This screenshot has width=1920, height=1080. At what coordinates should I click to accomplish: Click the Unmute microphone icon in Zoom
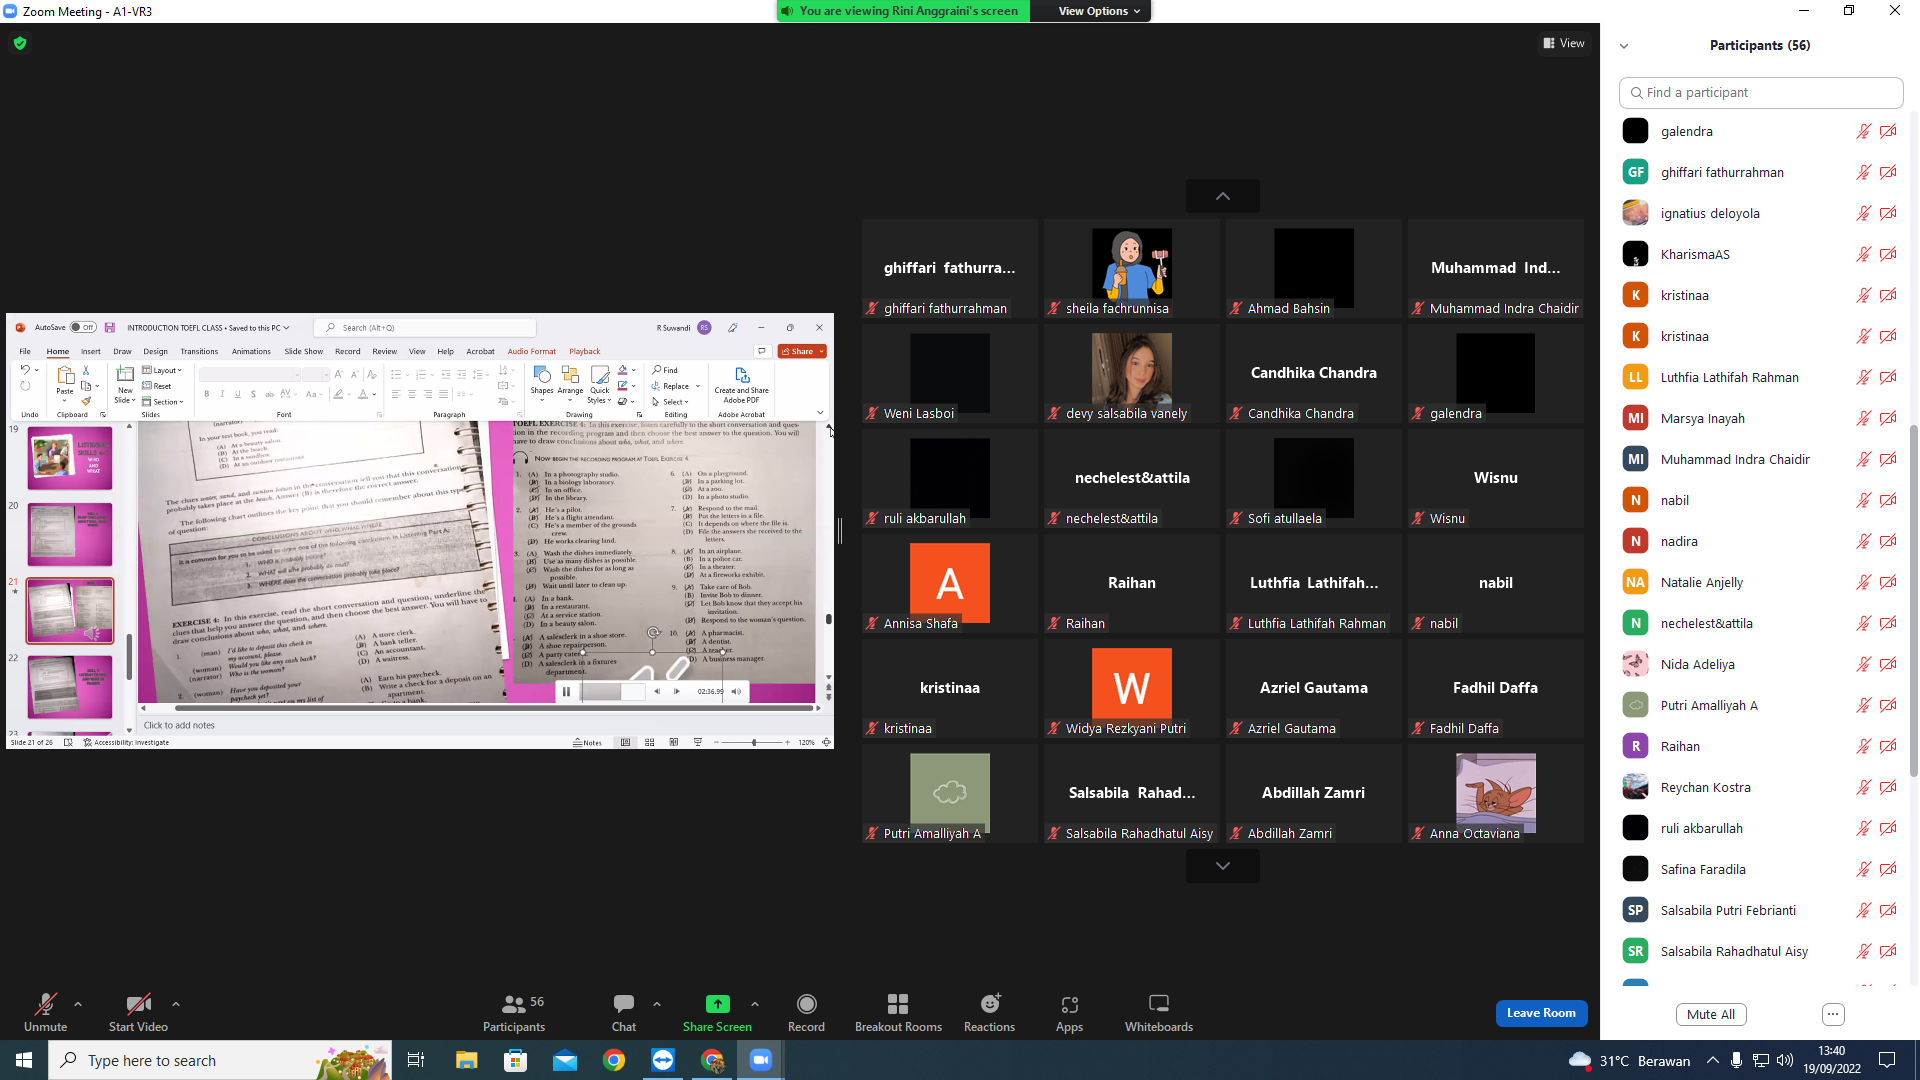tap(45, 1004)
